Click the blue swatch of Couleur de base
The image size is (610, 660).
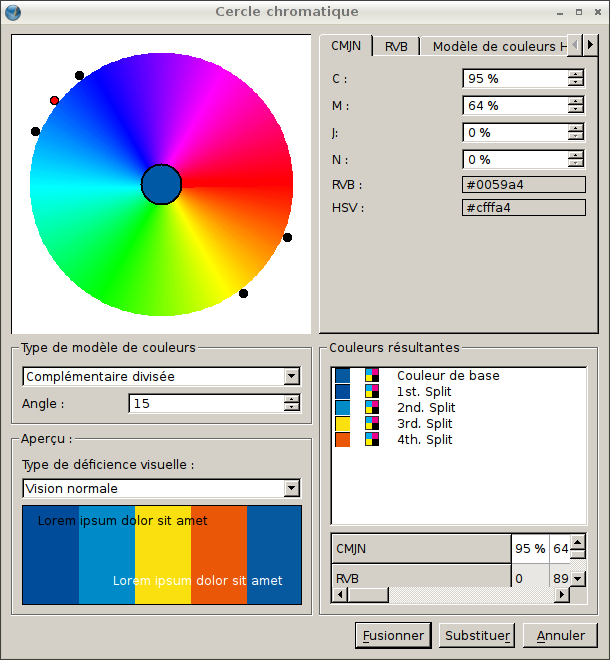343,375
